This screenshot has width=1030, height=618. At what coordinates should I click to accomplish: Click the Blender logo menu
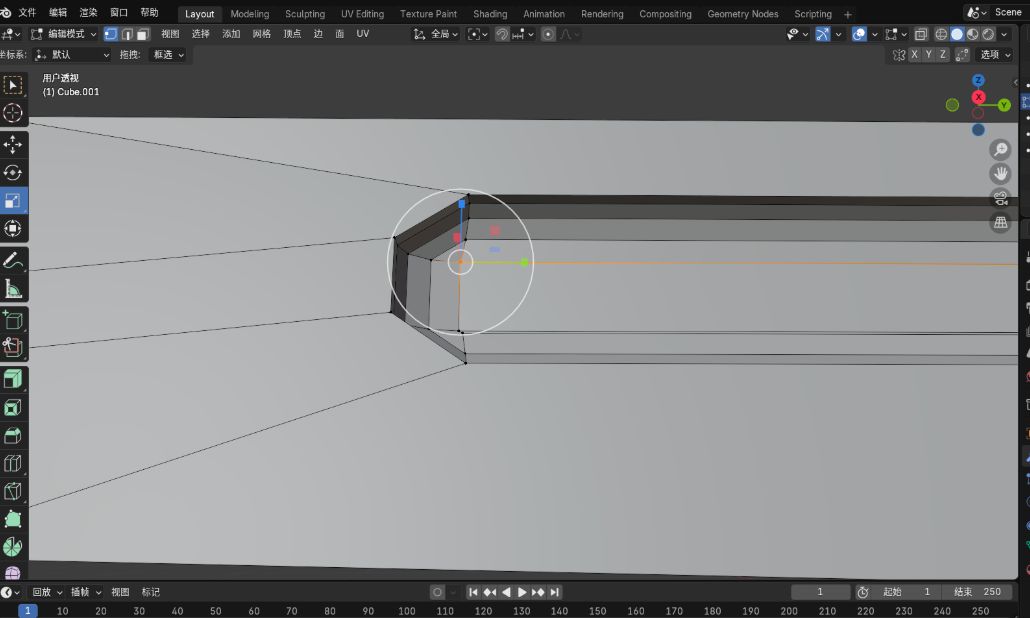(x=6, y=12)
